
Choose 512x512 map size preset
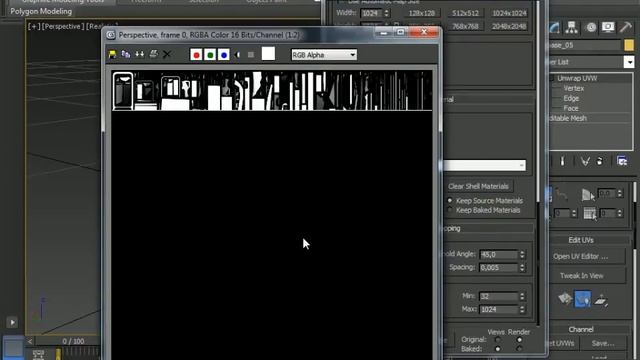click(x=465, y=13)
